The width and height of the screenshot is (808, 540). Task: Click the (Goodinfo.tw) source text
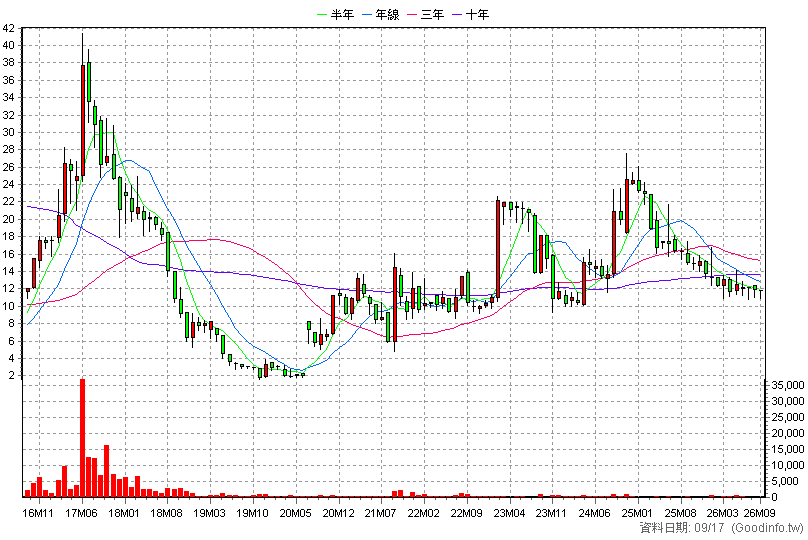767,528
